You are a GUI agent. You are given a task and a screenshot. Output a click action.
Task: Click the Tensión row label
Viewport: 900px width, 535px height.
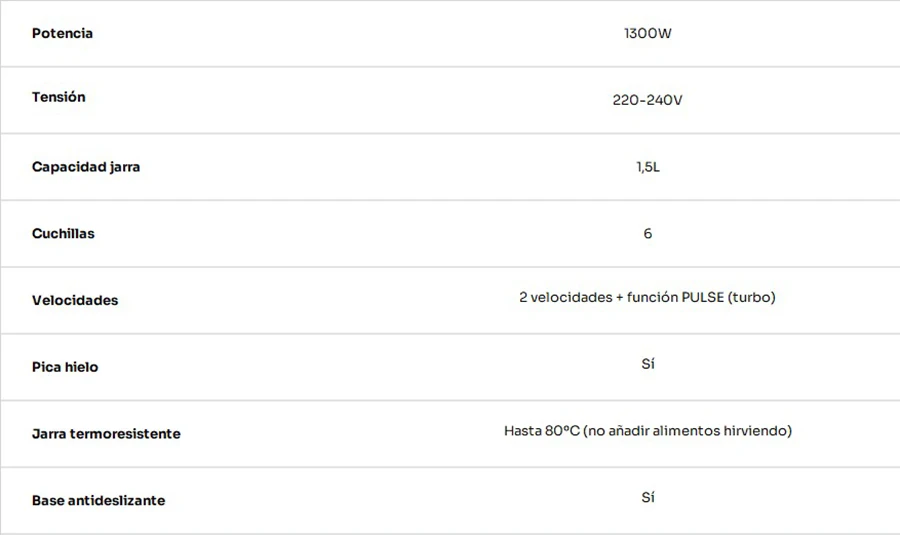click(59, 97)
